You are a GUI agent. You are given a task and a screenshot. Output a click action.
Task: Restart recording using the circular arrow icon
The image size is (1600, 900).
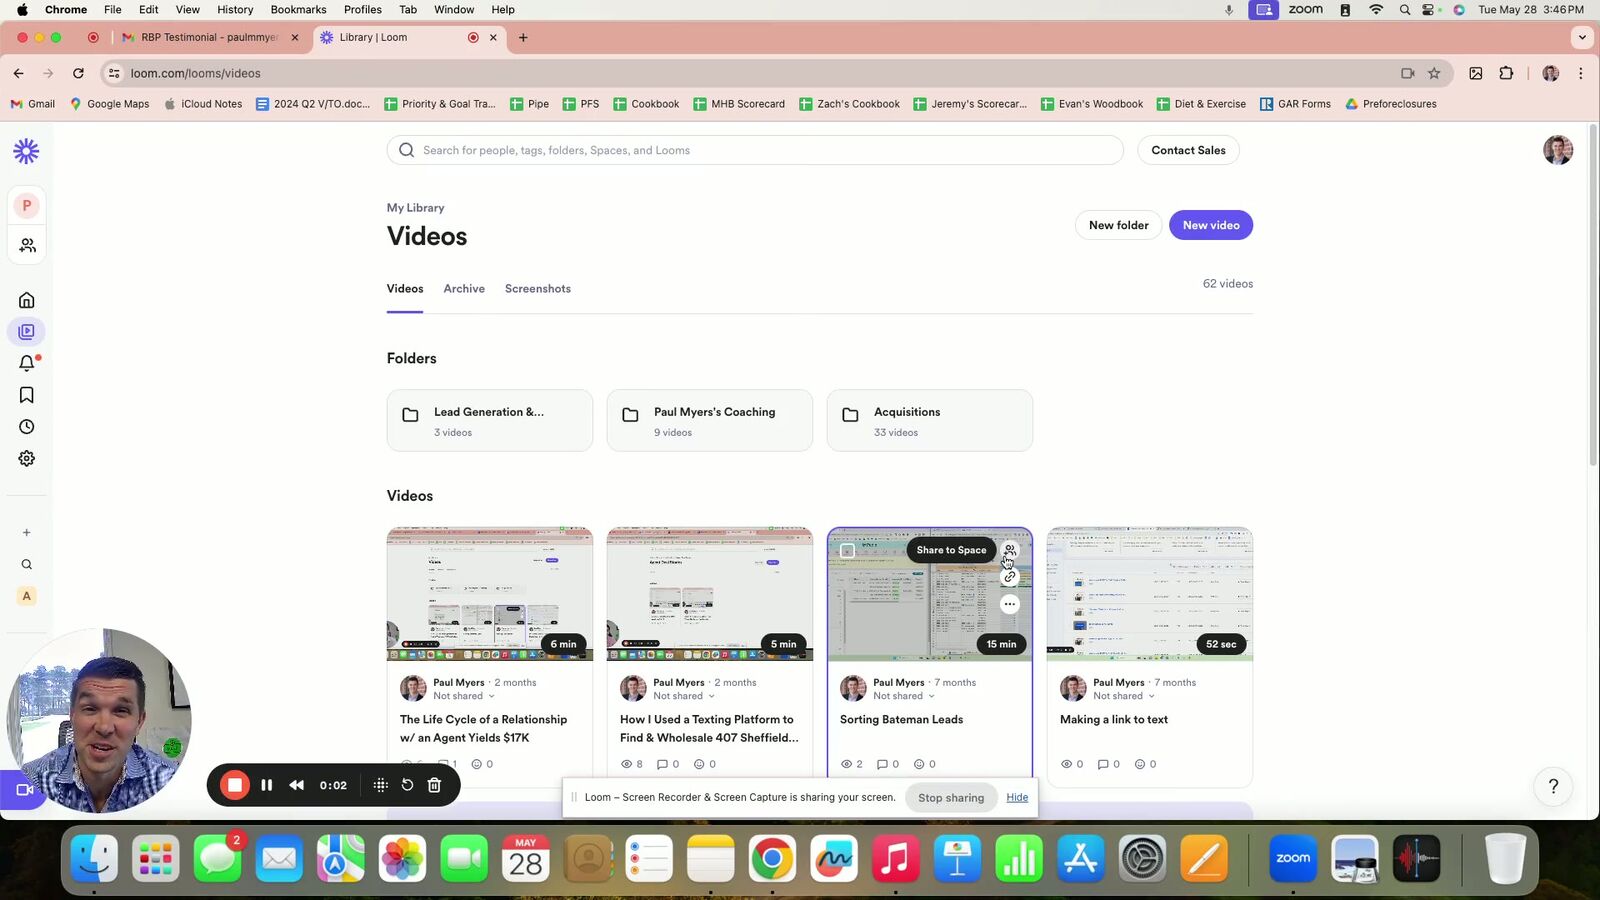click(x=407, y=785)
